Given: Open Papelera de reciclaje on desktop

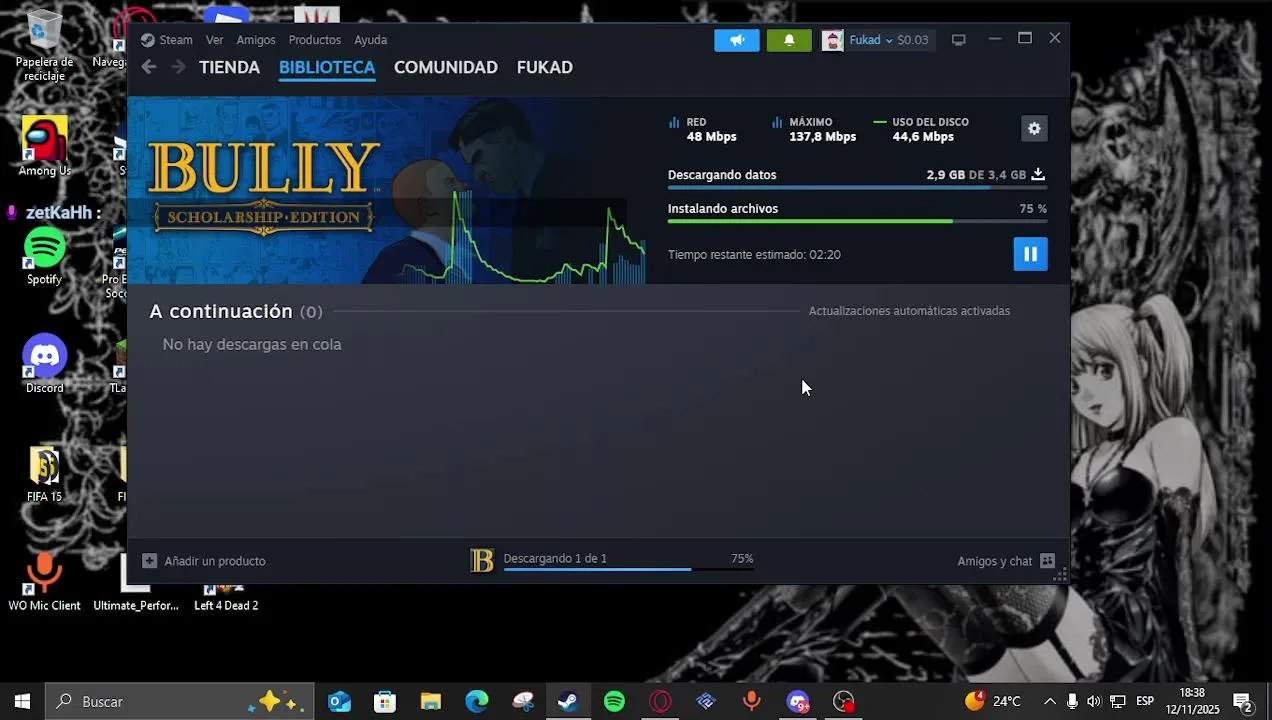Looking at the screenshot, I should 44,45.
